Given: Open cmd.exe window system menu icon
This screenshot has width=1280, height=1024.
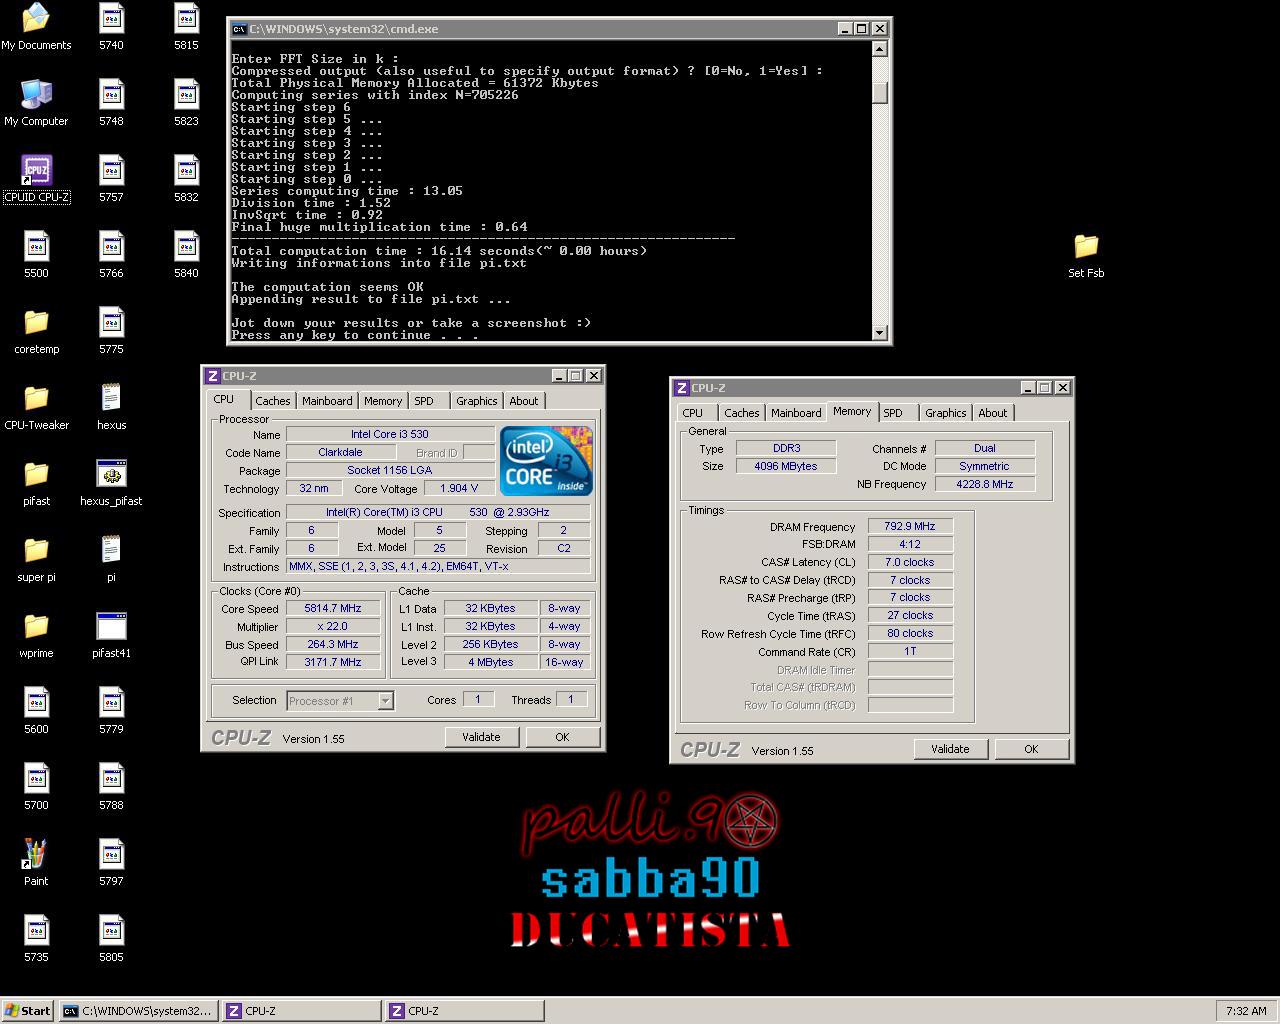Looking at the screenshot, I should (239, 29).
